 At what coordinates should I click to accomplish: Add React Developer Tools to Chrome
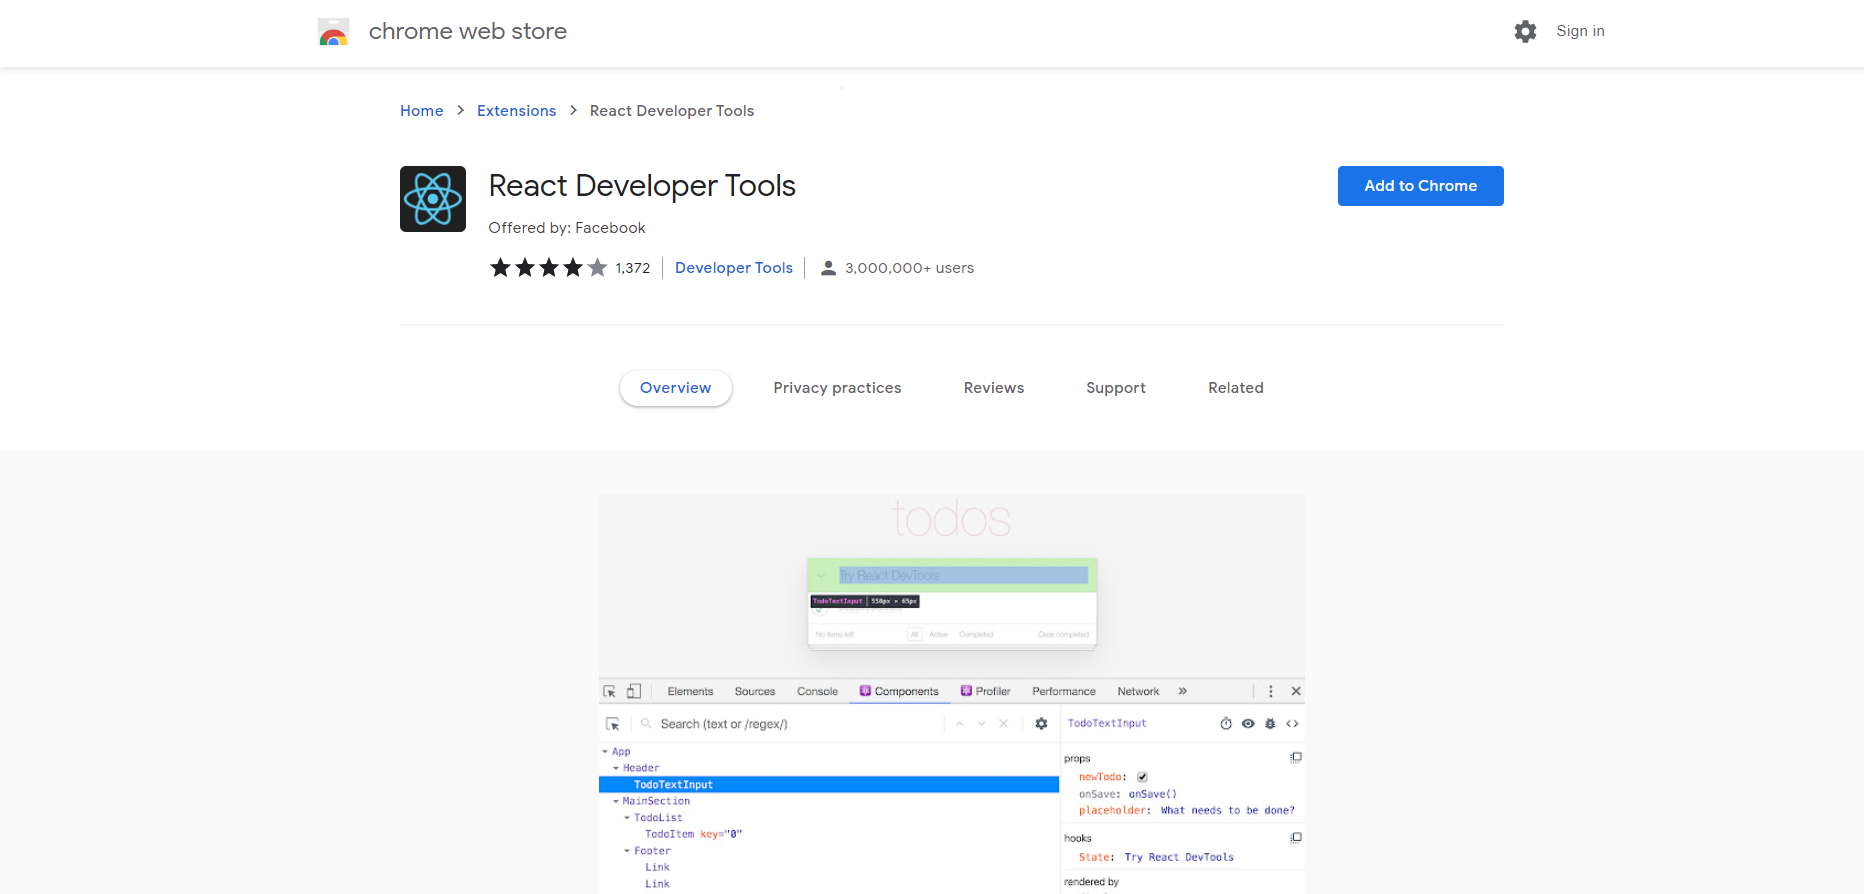[1420, 186]
